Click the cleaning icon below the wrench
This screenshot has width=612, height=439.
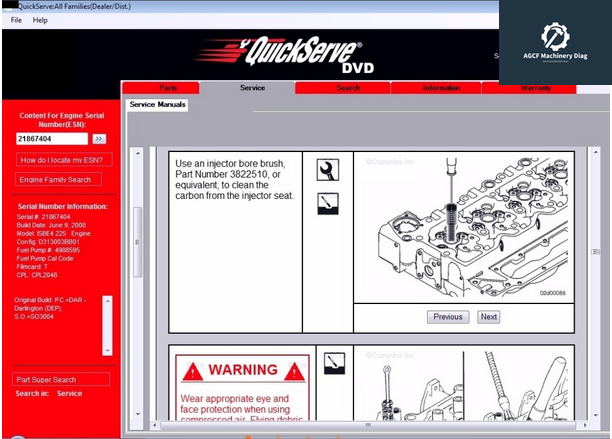[x=328, y=204]
